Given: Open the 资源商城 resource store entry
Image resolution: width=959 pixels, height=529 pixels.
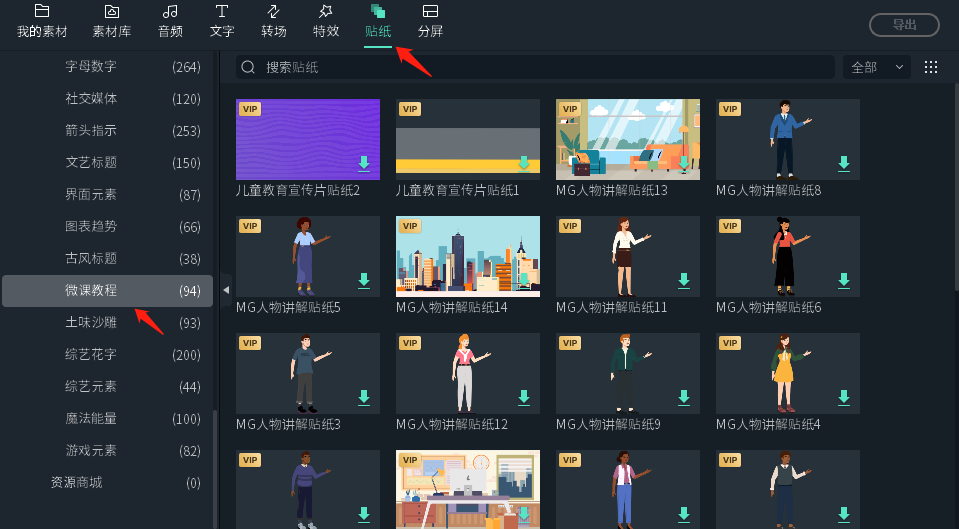Looking at the screenshot, I should [x=76, y=483].
